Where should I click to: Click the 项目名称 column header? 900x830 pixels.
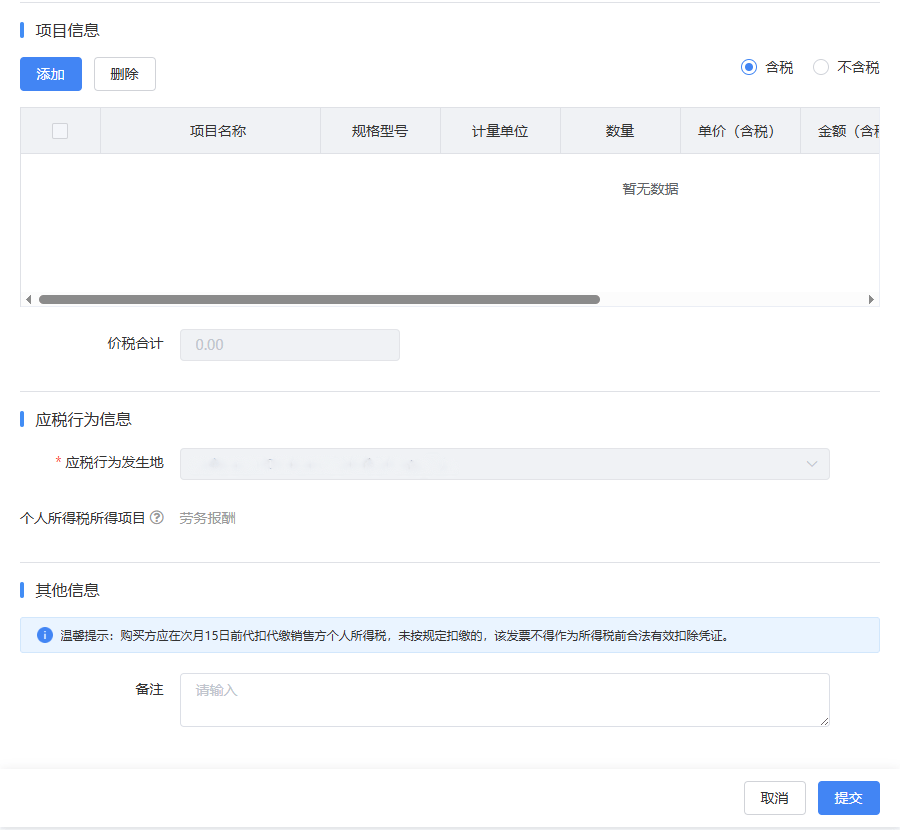point(218,131)
